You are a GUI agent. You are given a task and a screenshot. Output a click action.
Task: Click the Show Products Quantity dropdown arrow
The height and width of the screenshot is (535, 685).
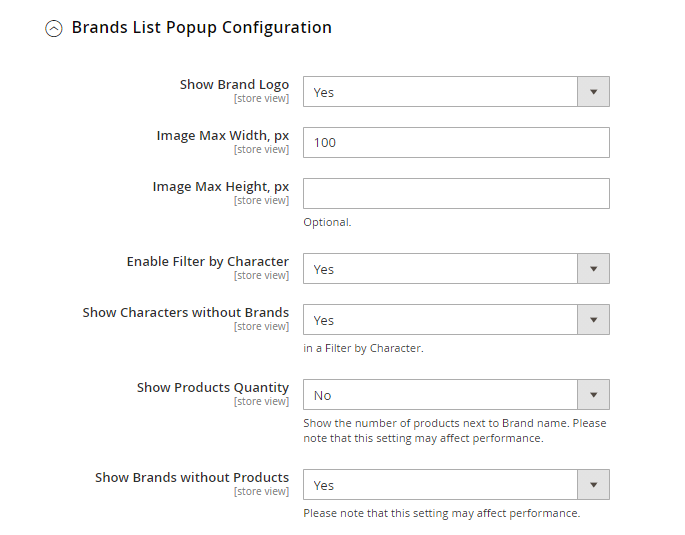[593, 395]
